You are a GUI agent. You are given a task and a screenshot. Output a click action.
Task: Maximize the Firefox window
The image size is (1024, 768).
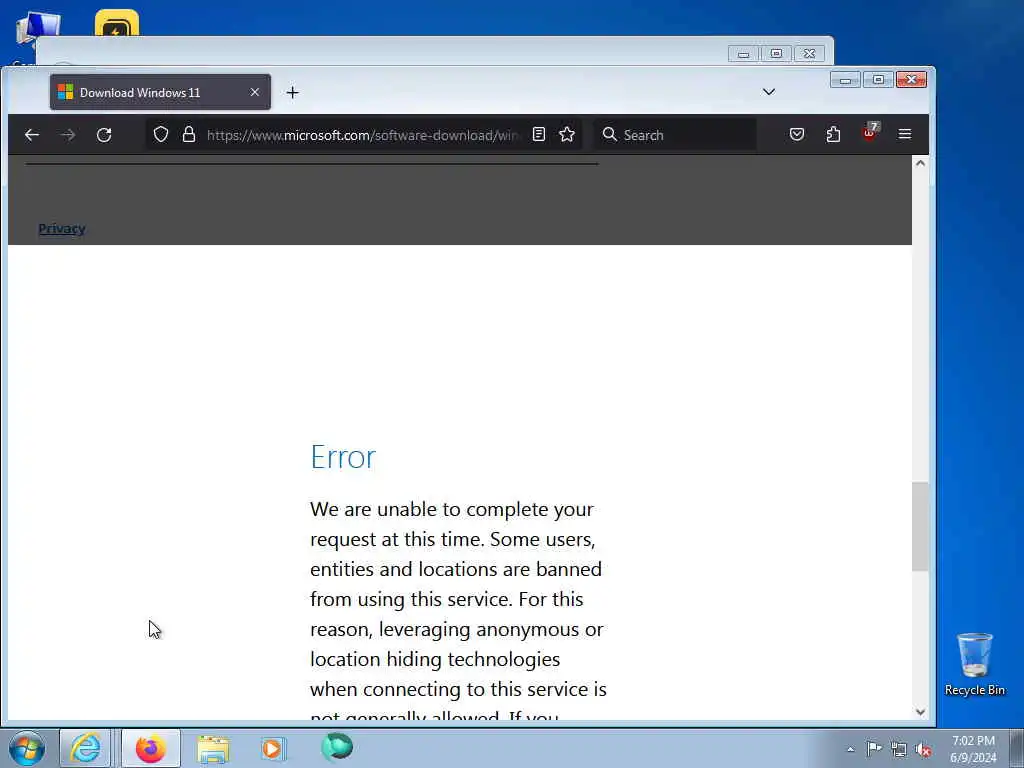(878, 80)
